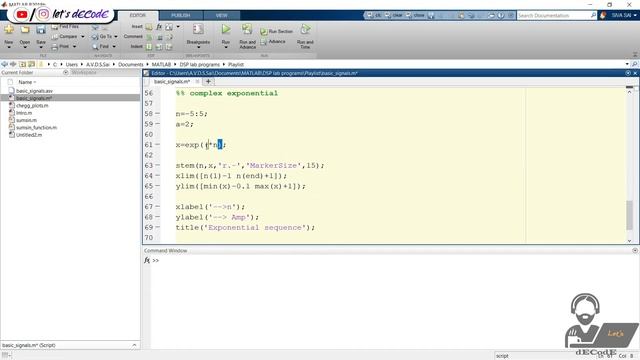
Task: Click Run and Time icon
Action: [305, 29]
